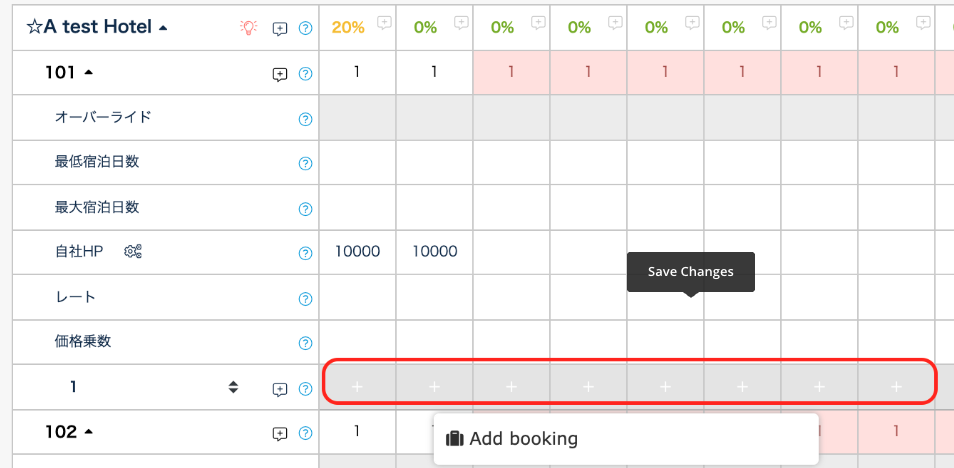Viewport: 954px width, 468px height.
Task: Click the empty レート cell in the first column
Action: [357, 297]
